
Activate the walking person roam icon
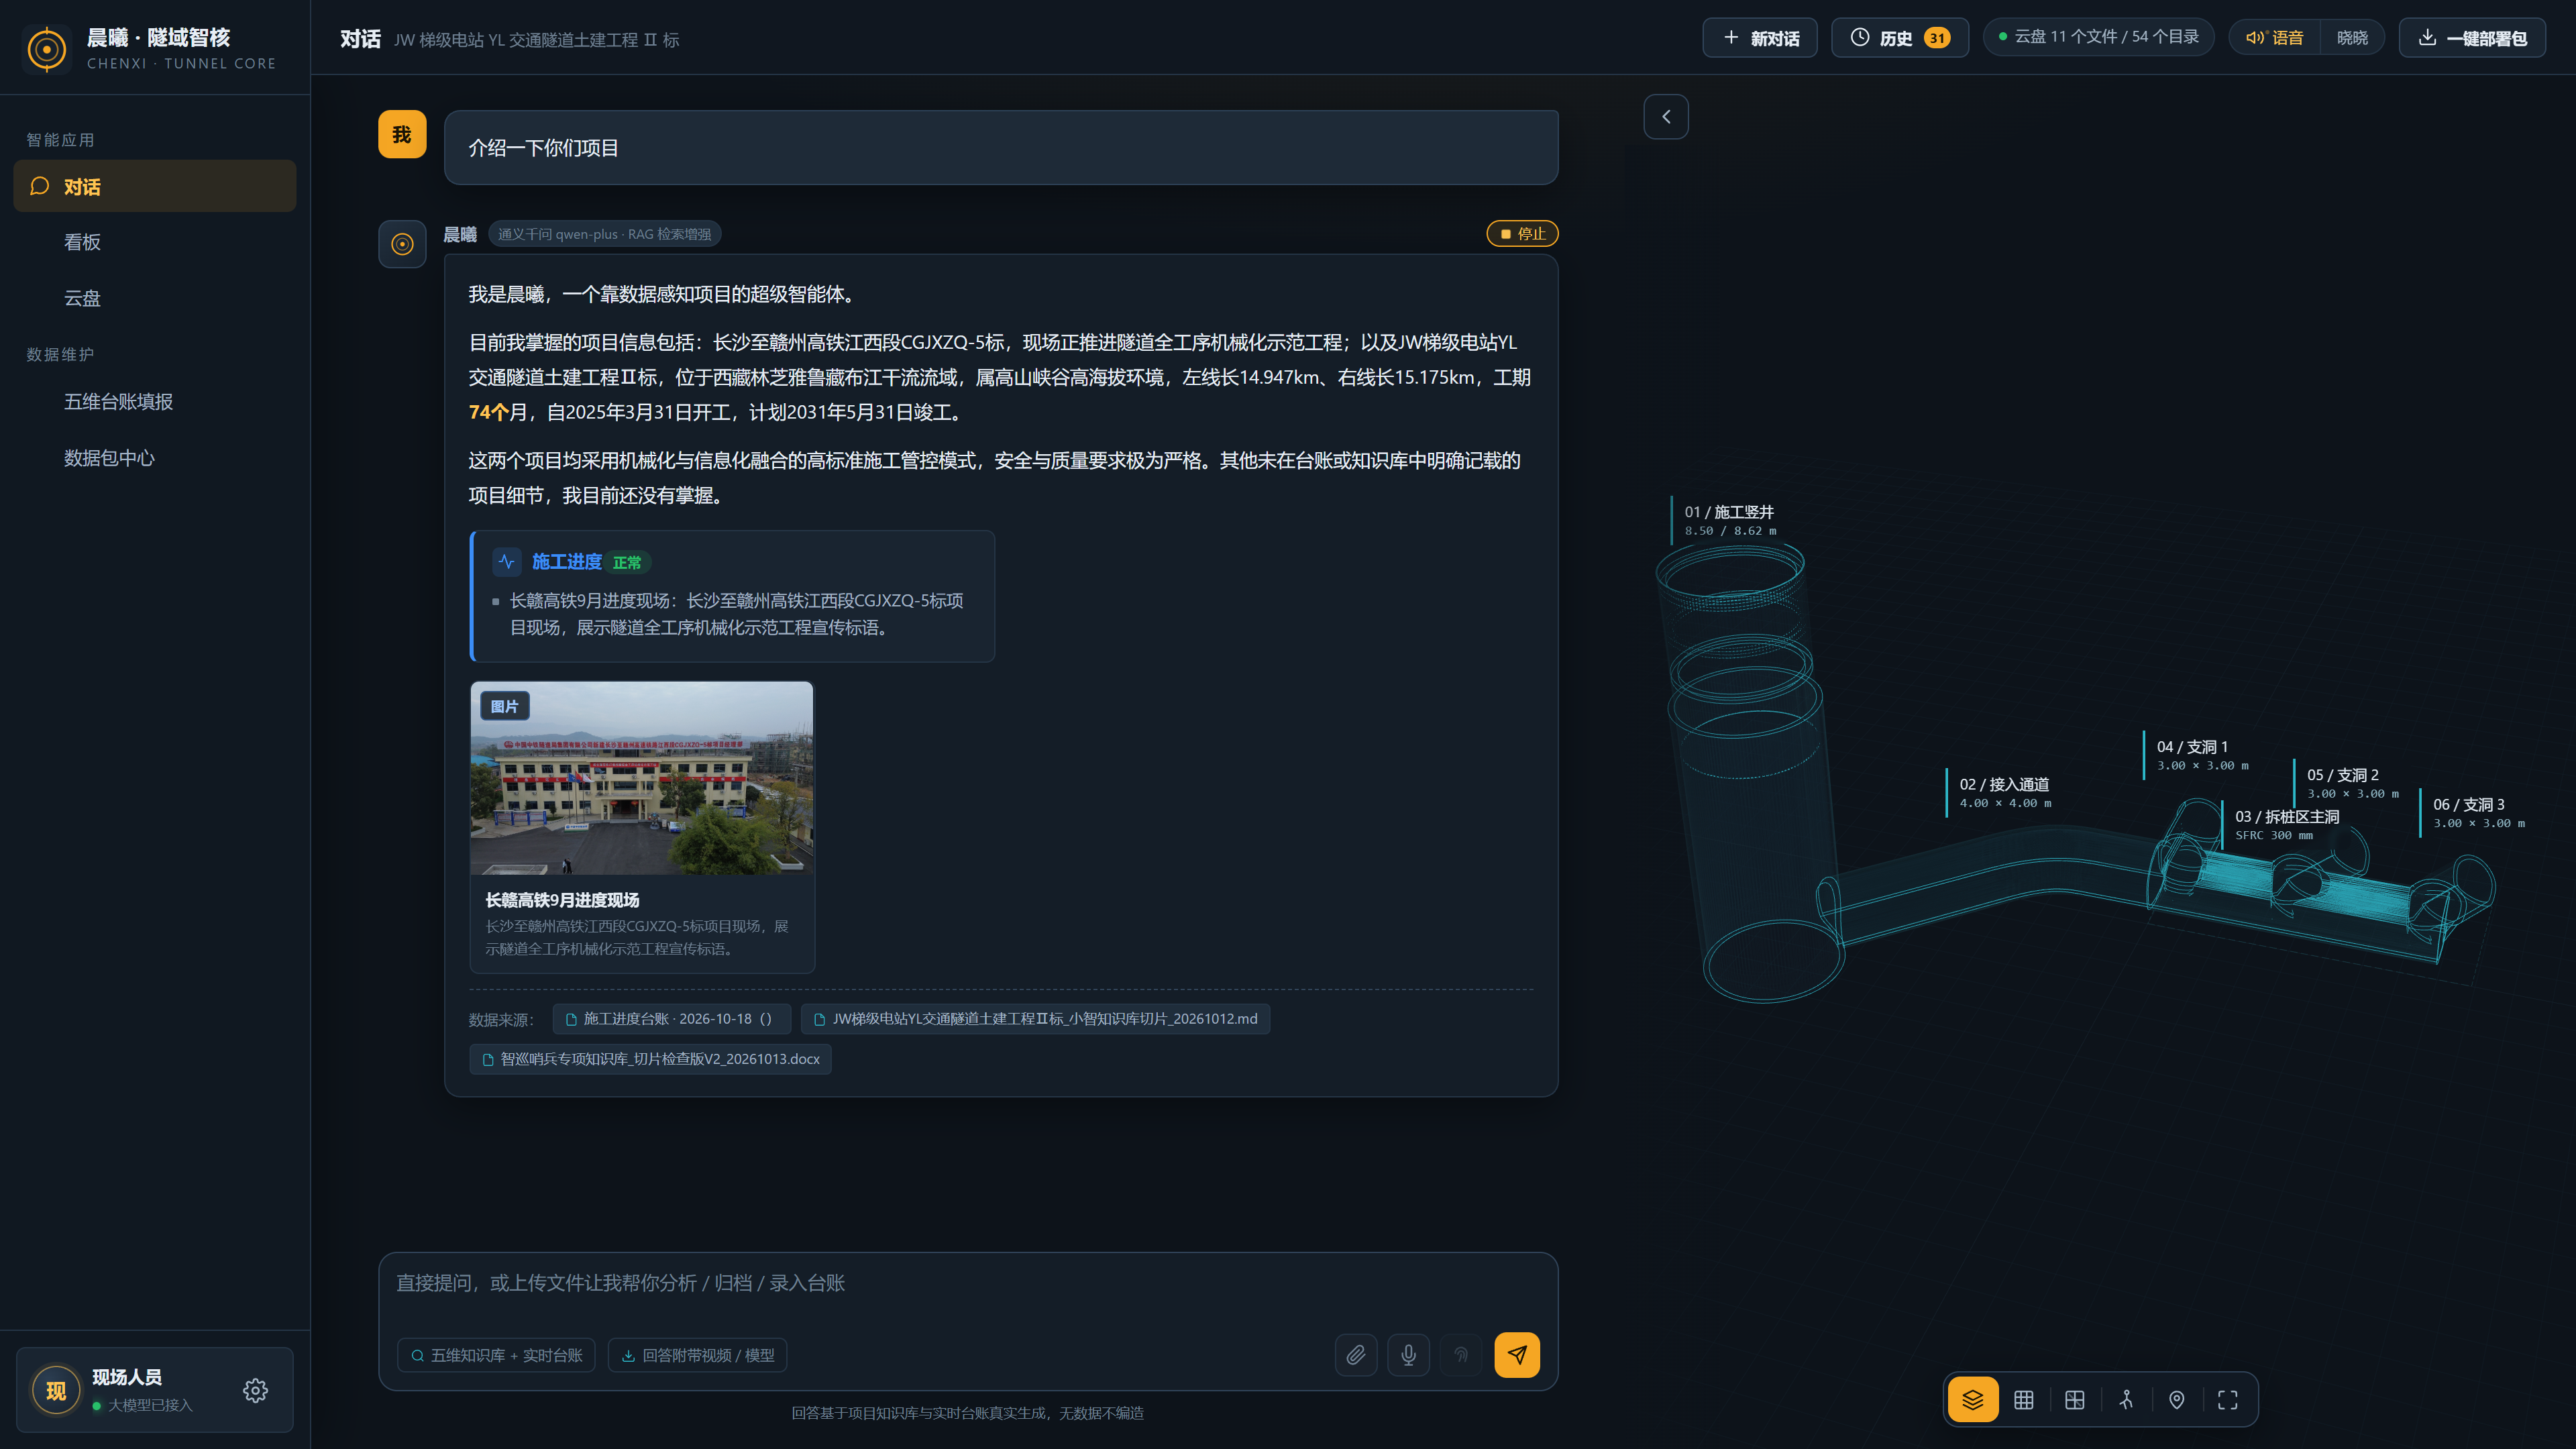coord(2126,1399)
